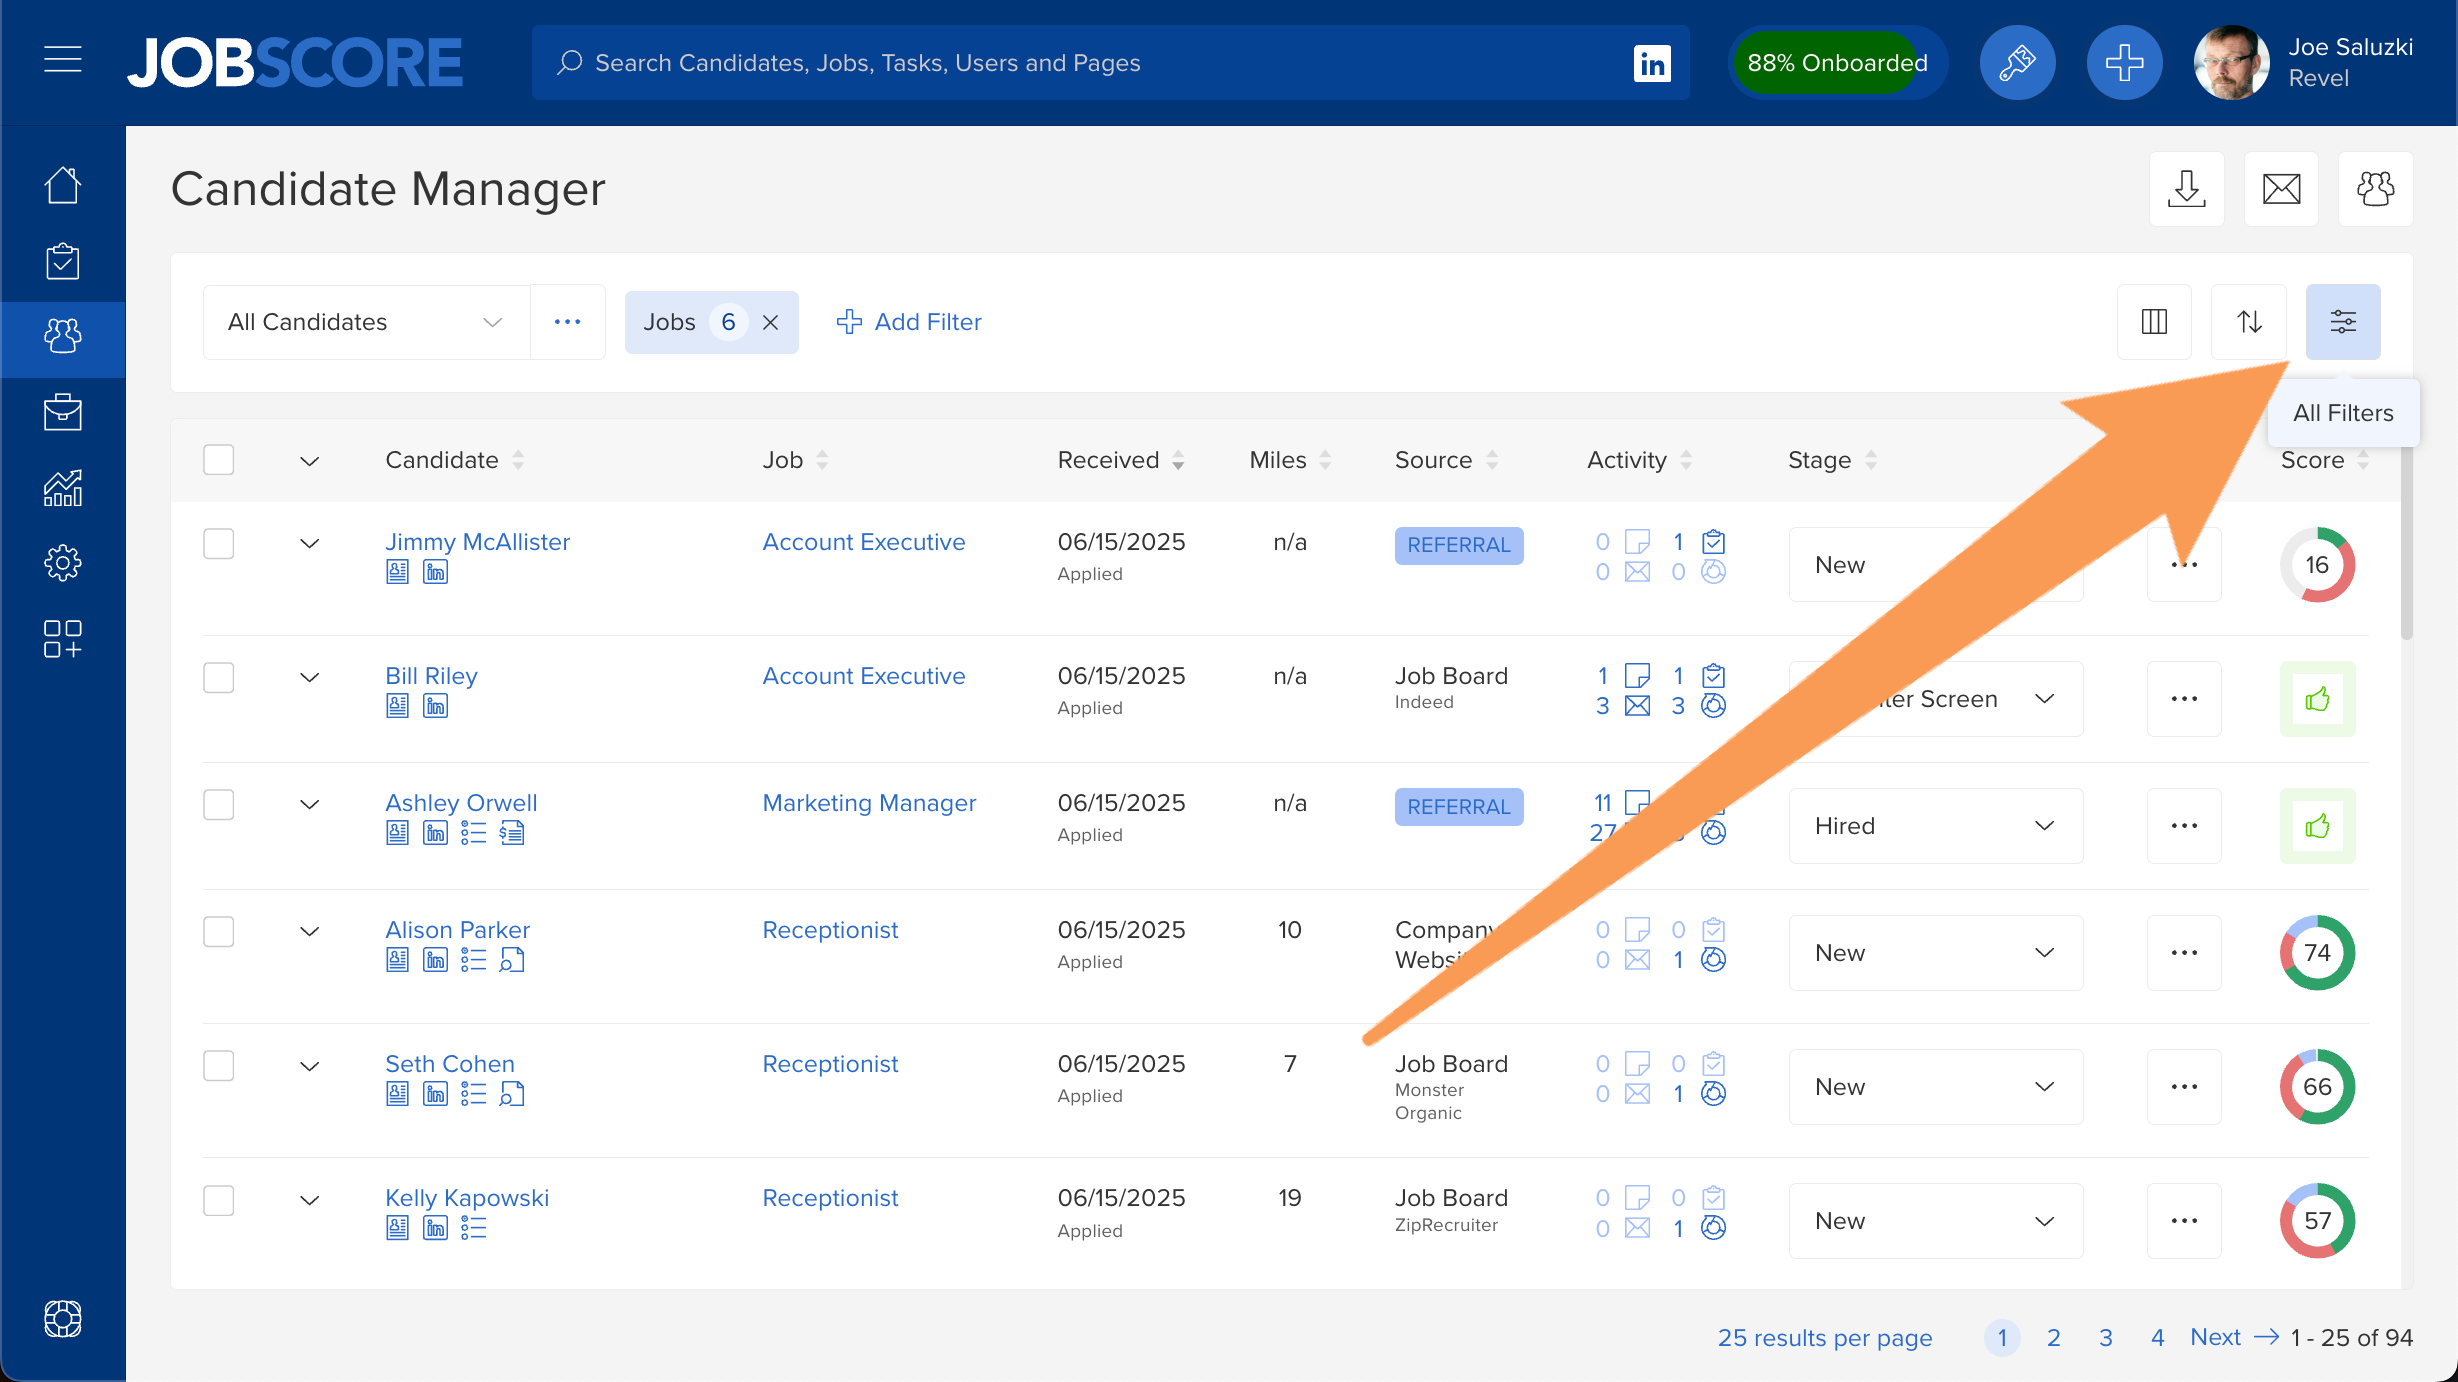Screen dimensions: 2458x1382
Task: Expand Jimmy McAllister's row chevron
Action: pos(310,544)
